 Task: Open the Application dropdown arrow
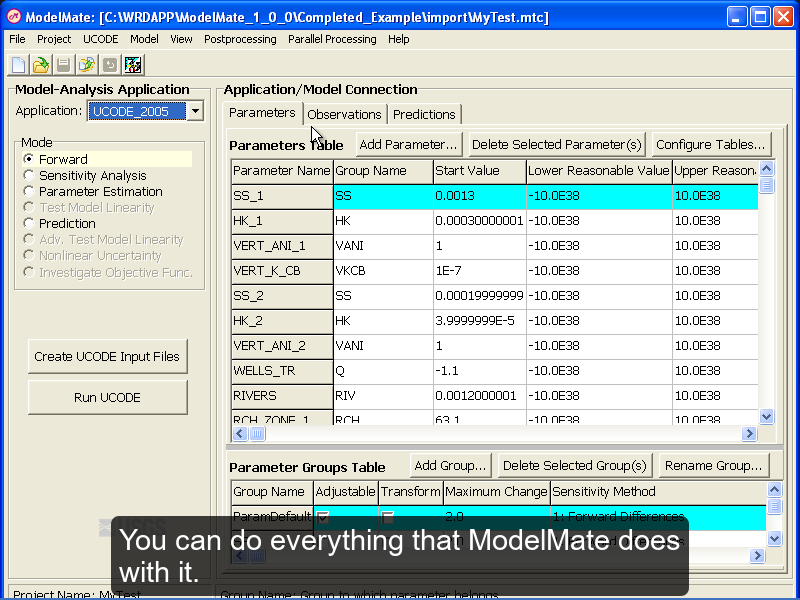(195, 111)
